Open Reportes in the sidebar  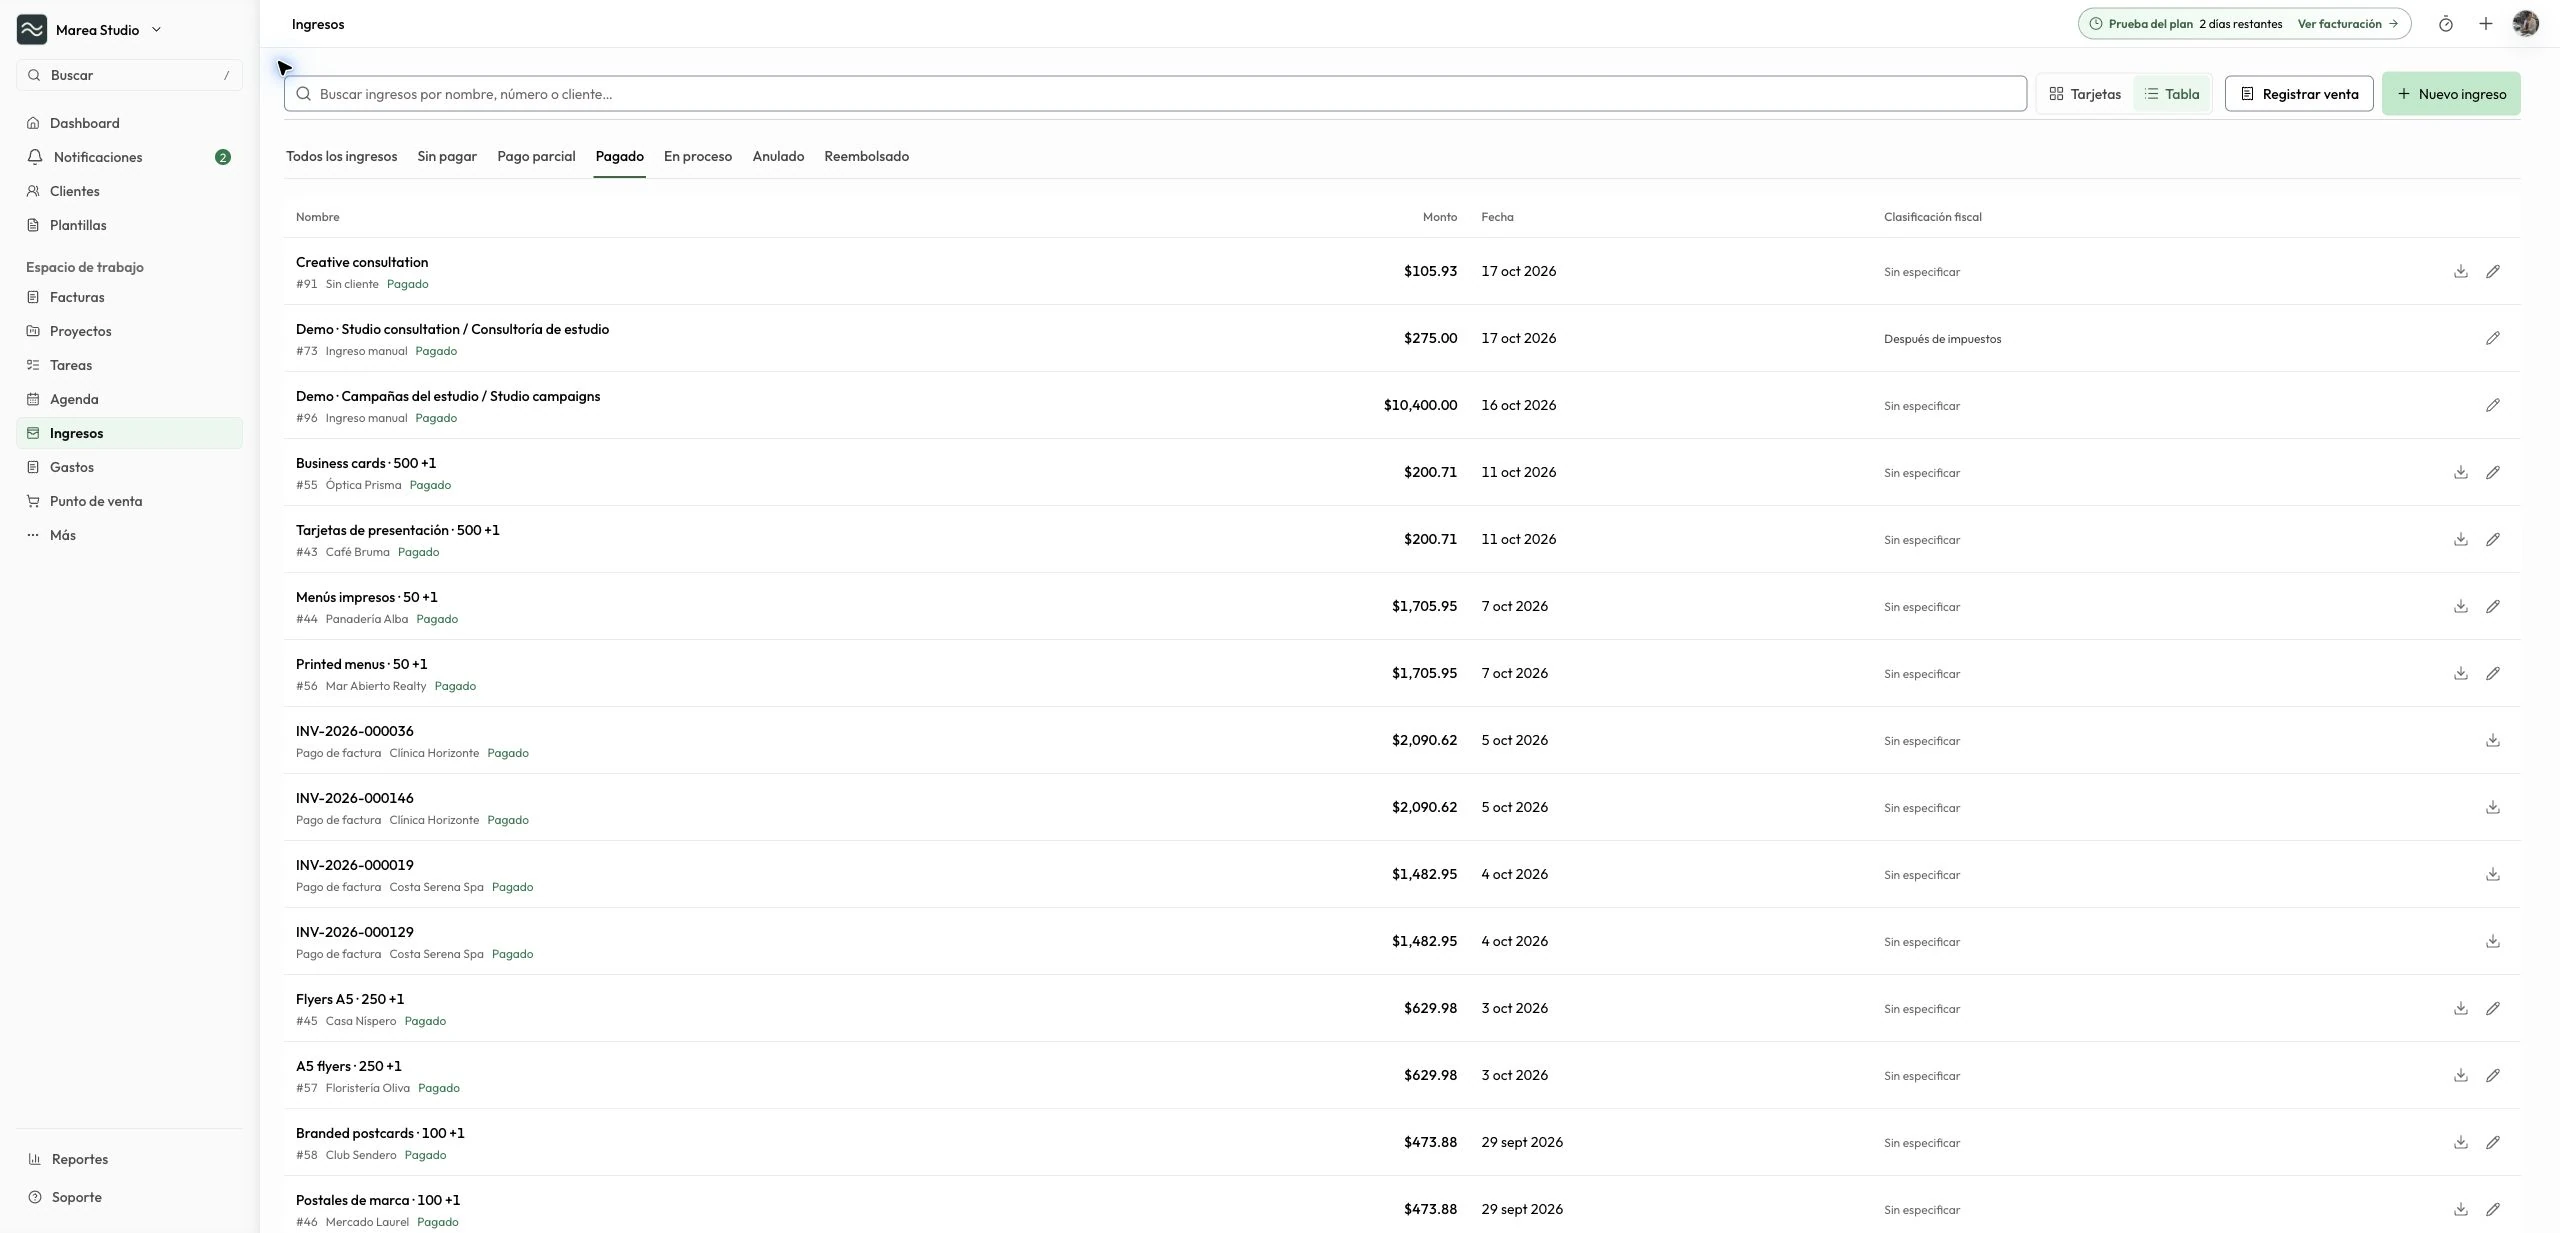coord(129,1160)
